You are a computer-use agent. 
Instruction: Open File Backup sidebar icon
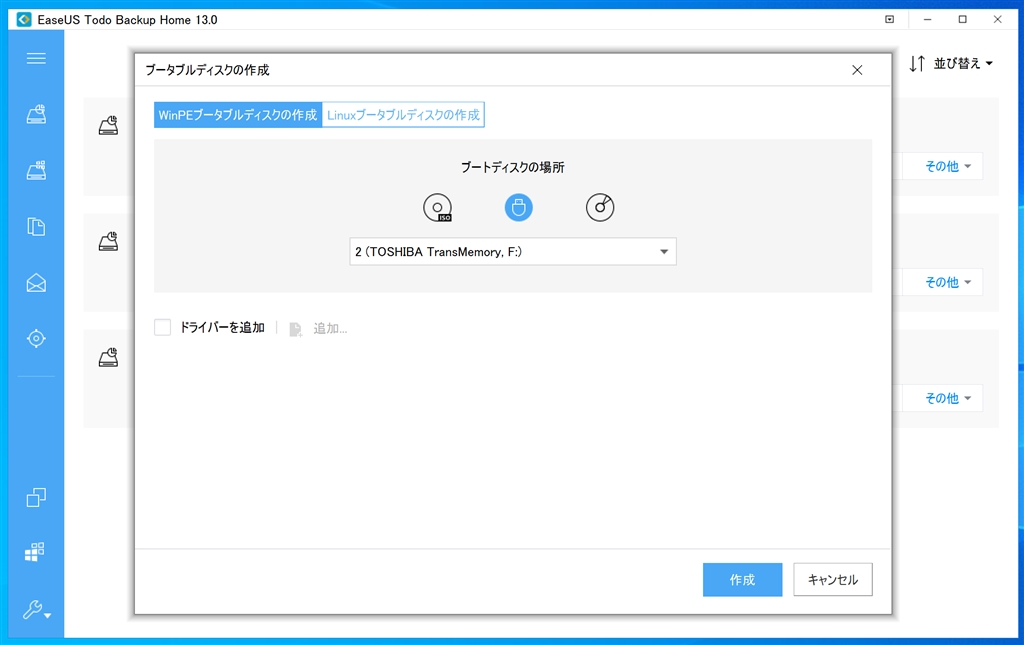pos(36,227)
